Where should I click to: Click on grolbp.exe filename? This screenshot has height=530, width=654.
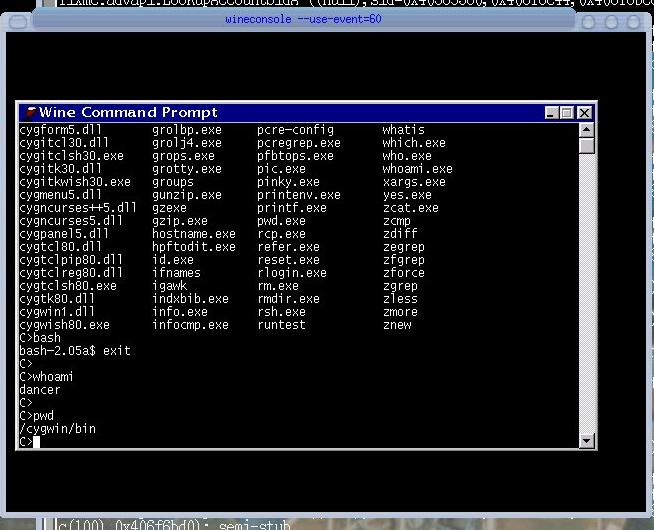click(187, 130)
